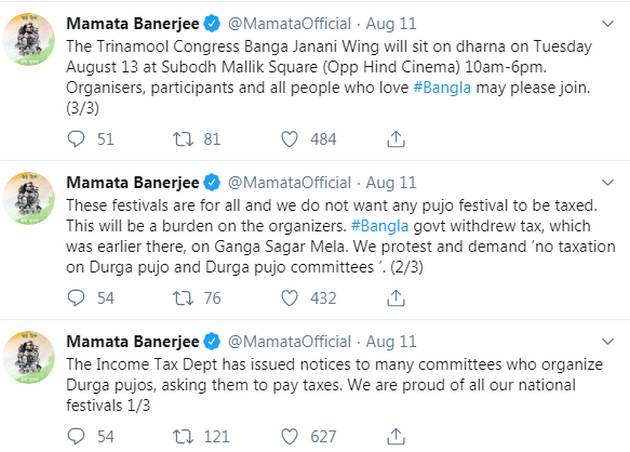Open Mamata Banerjee's avatar on the second tweet

(x=29, y=198)
